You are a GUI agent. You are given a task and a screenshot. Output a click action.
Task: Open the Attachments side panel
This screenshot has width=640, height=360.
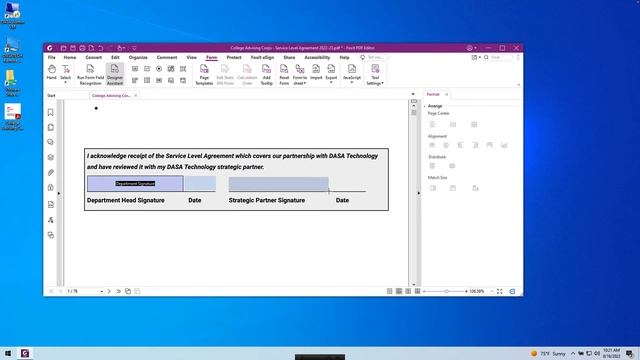pyautogui.click(x=51, y=173)
